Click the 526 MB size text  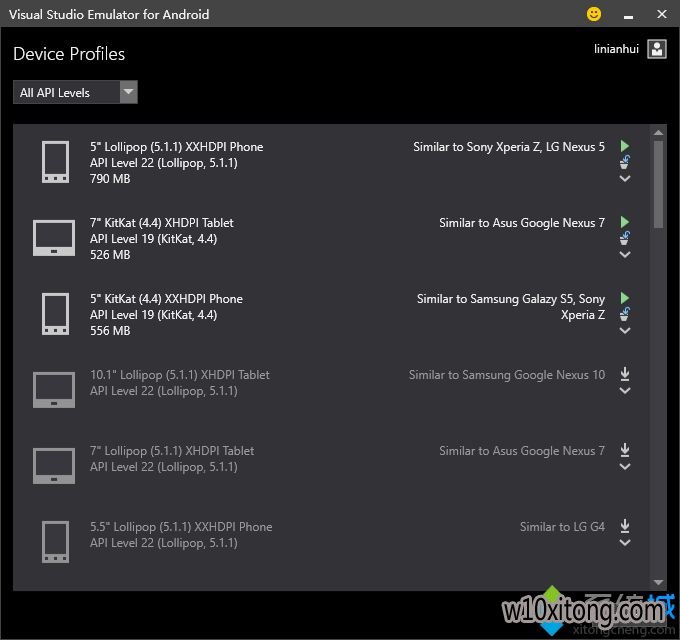(110, 255)
